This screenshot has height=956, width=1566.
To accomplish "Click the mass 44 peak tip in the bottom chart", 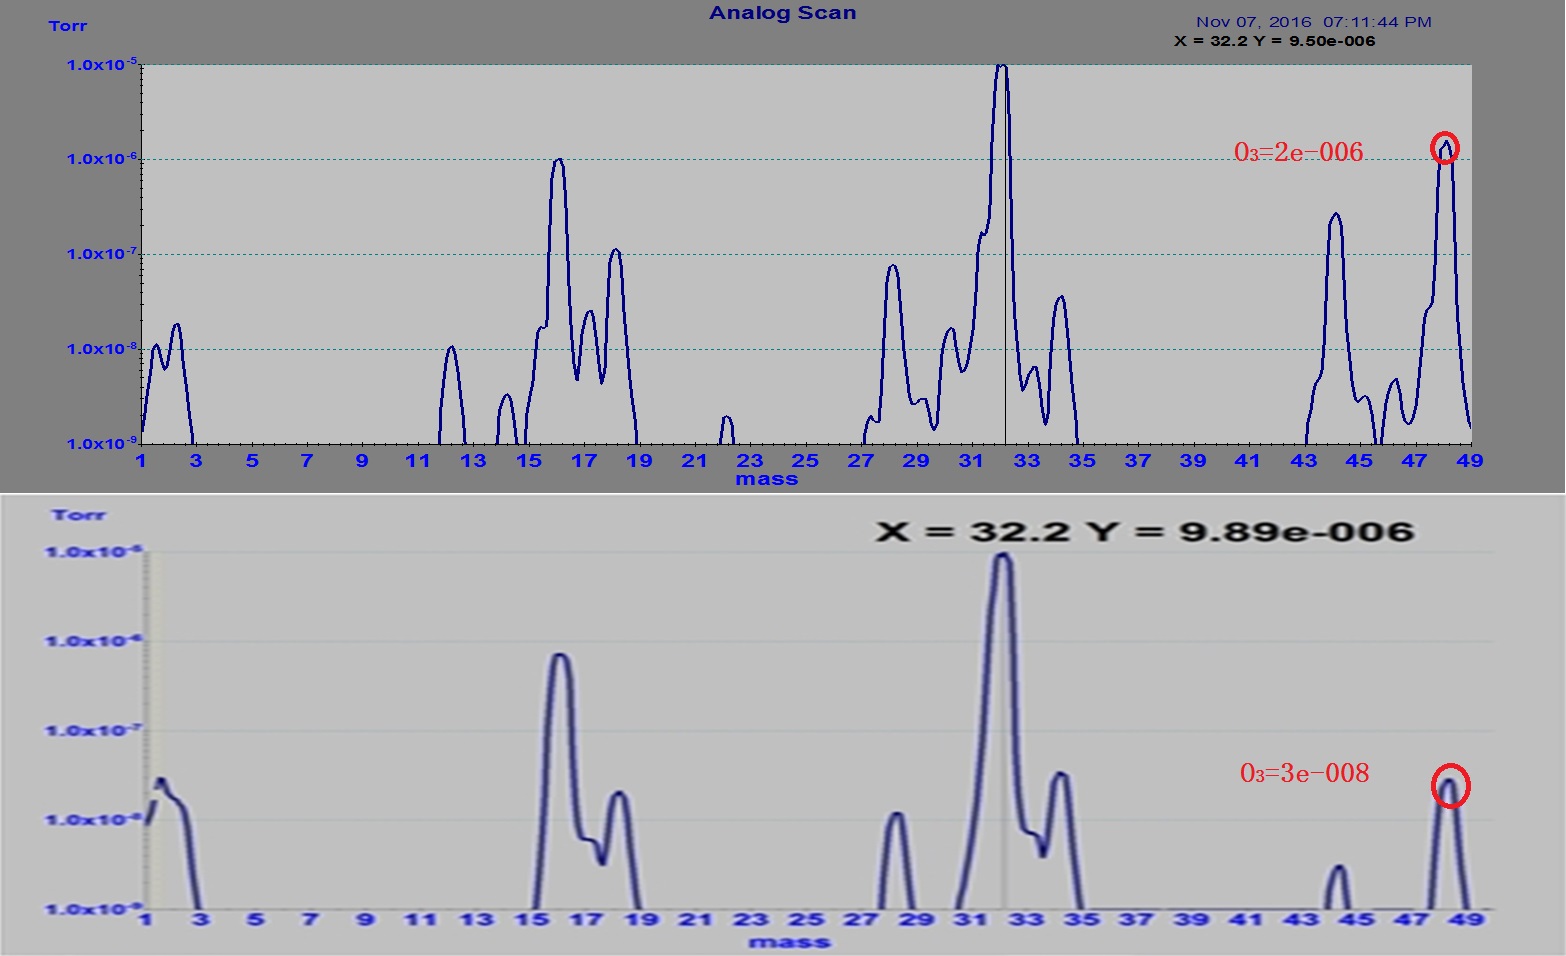I will pyautogui.click(x=1338, y=867).
